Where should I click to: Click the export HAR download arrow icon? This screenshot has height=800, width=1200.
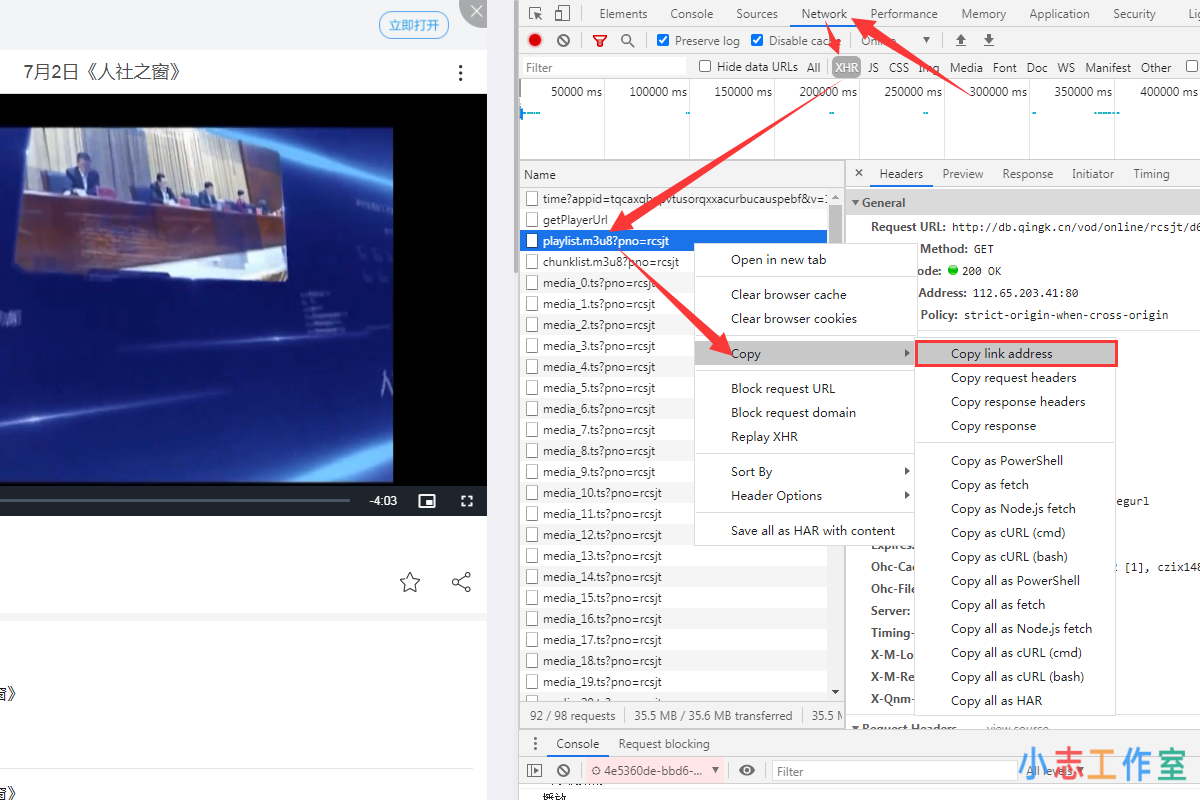tap(989, 40)
